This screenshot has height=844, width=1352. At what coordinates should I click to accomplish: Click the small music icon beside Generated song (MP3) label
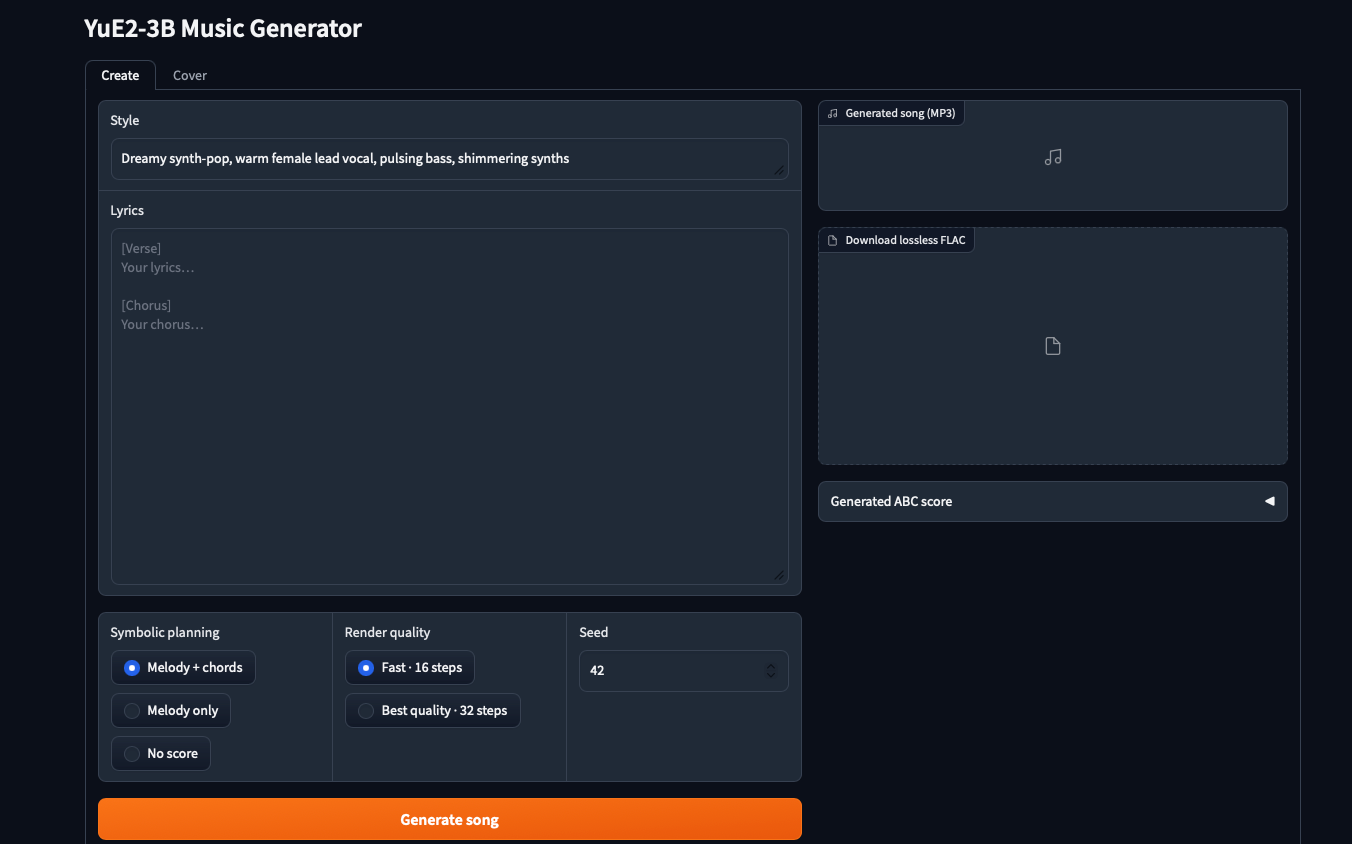click(x=833, y=114)
